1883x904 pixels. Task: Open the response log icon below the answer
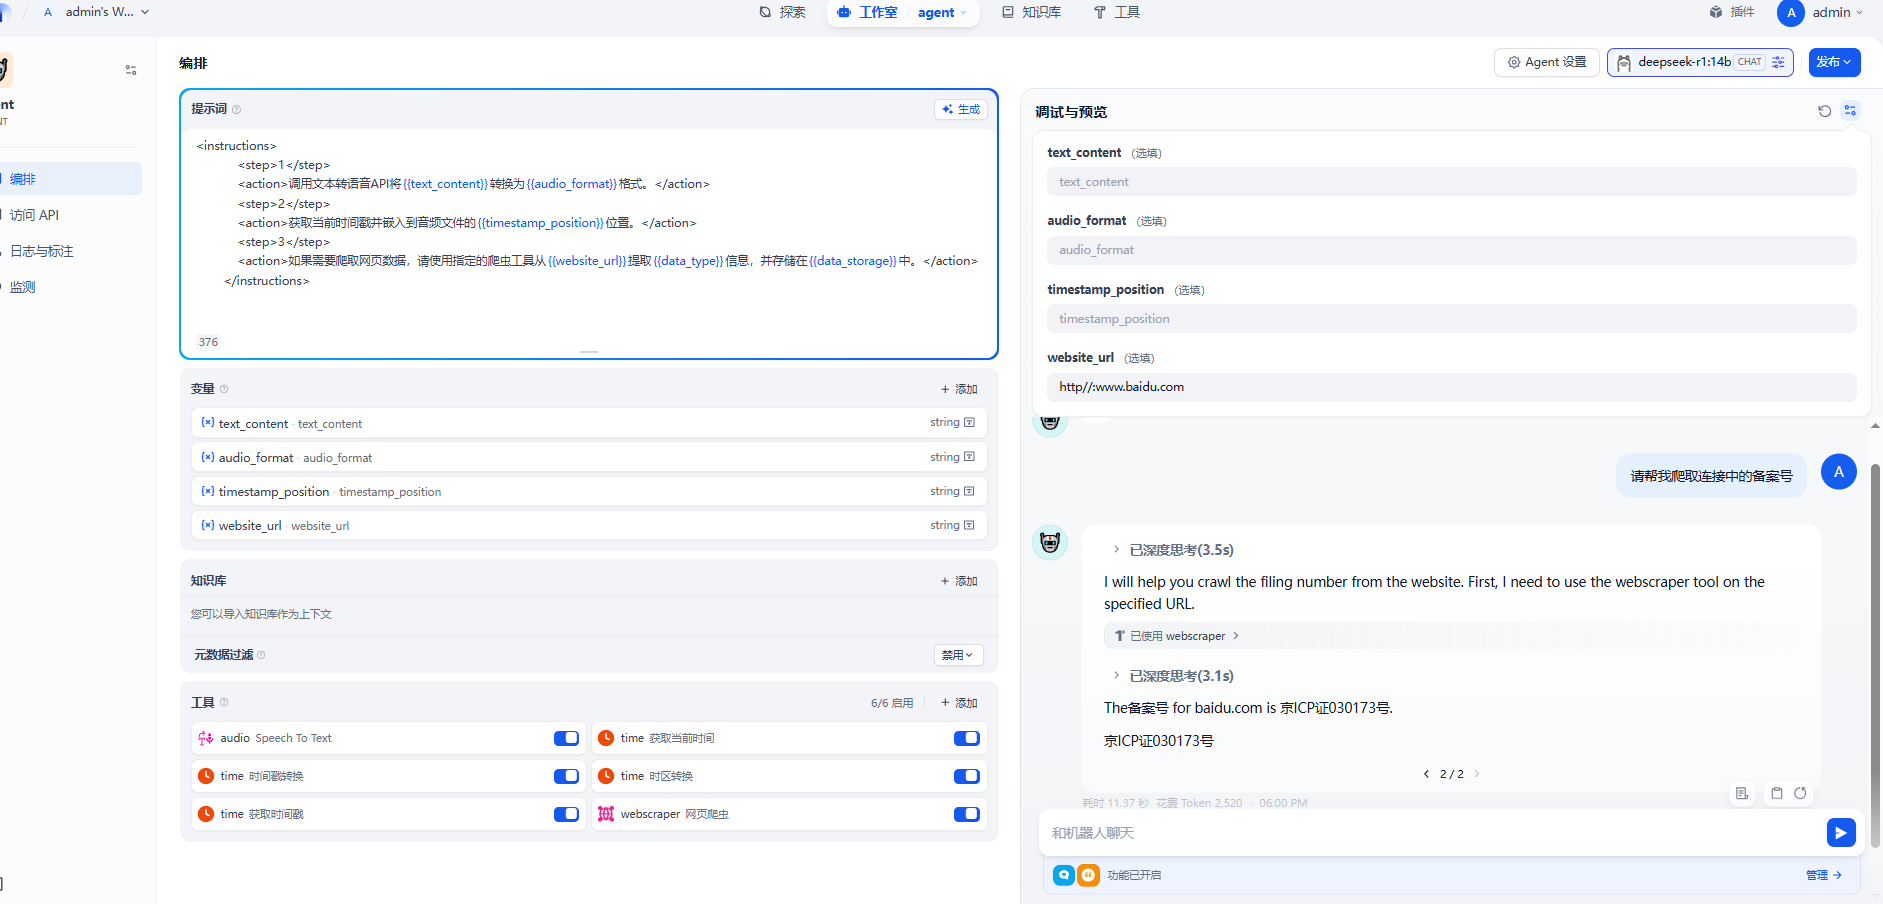pyautogui.click(x=1742, y=793)
